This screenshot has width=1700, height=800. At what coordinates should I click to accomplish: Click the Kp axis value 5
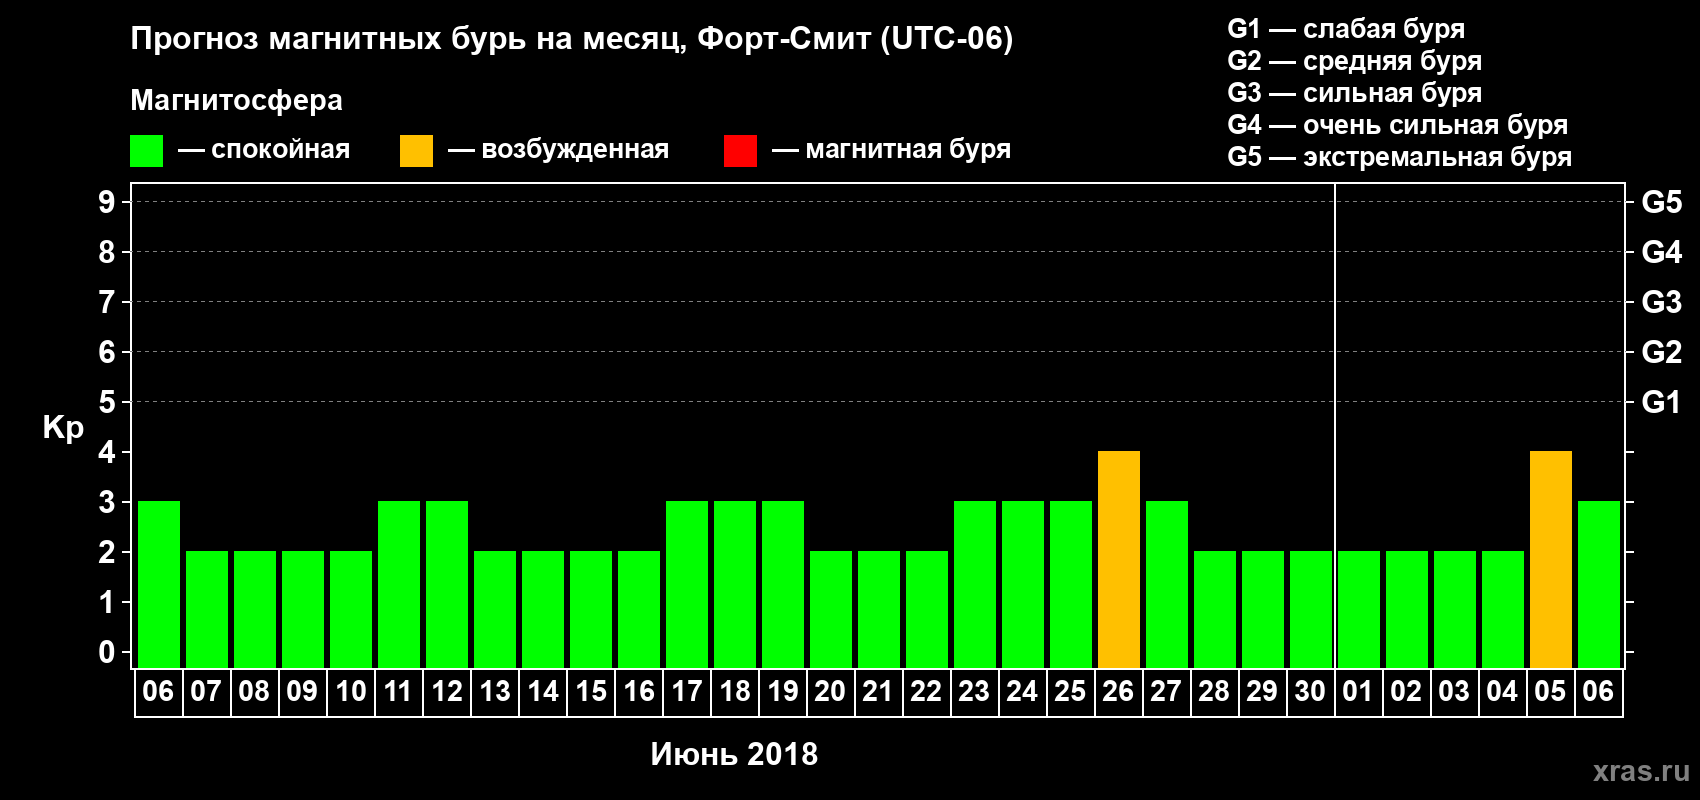coord(107,402)
